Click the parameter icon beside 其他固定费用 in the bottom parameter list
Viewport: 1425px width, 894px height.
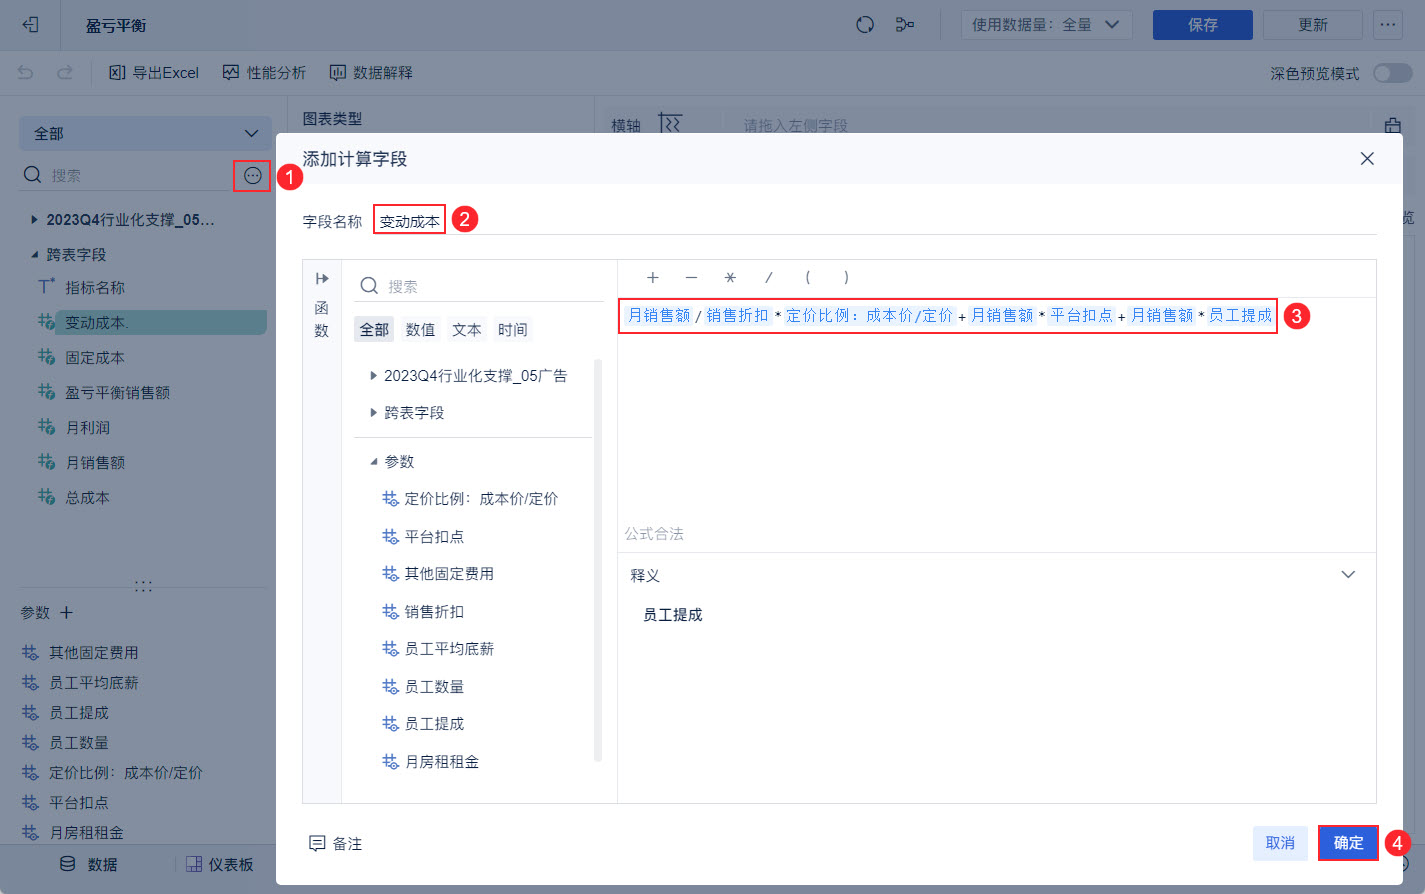[x=30, y=652]
